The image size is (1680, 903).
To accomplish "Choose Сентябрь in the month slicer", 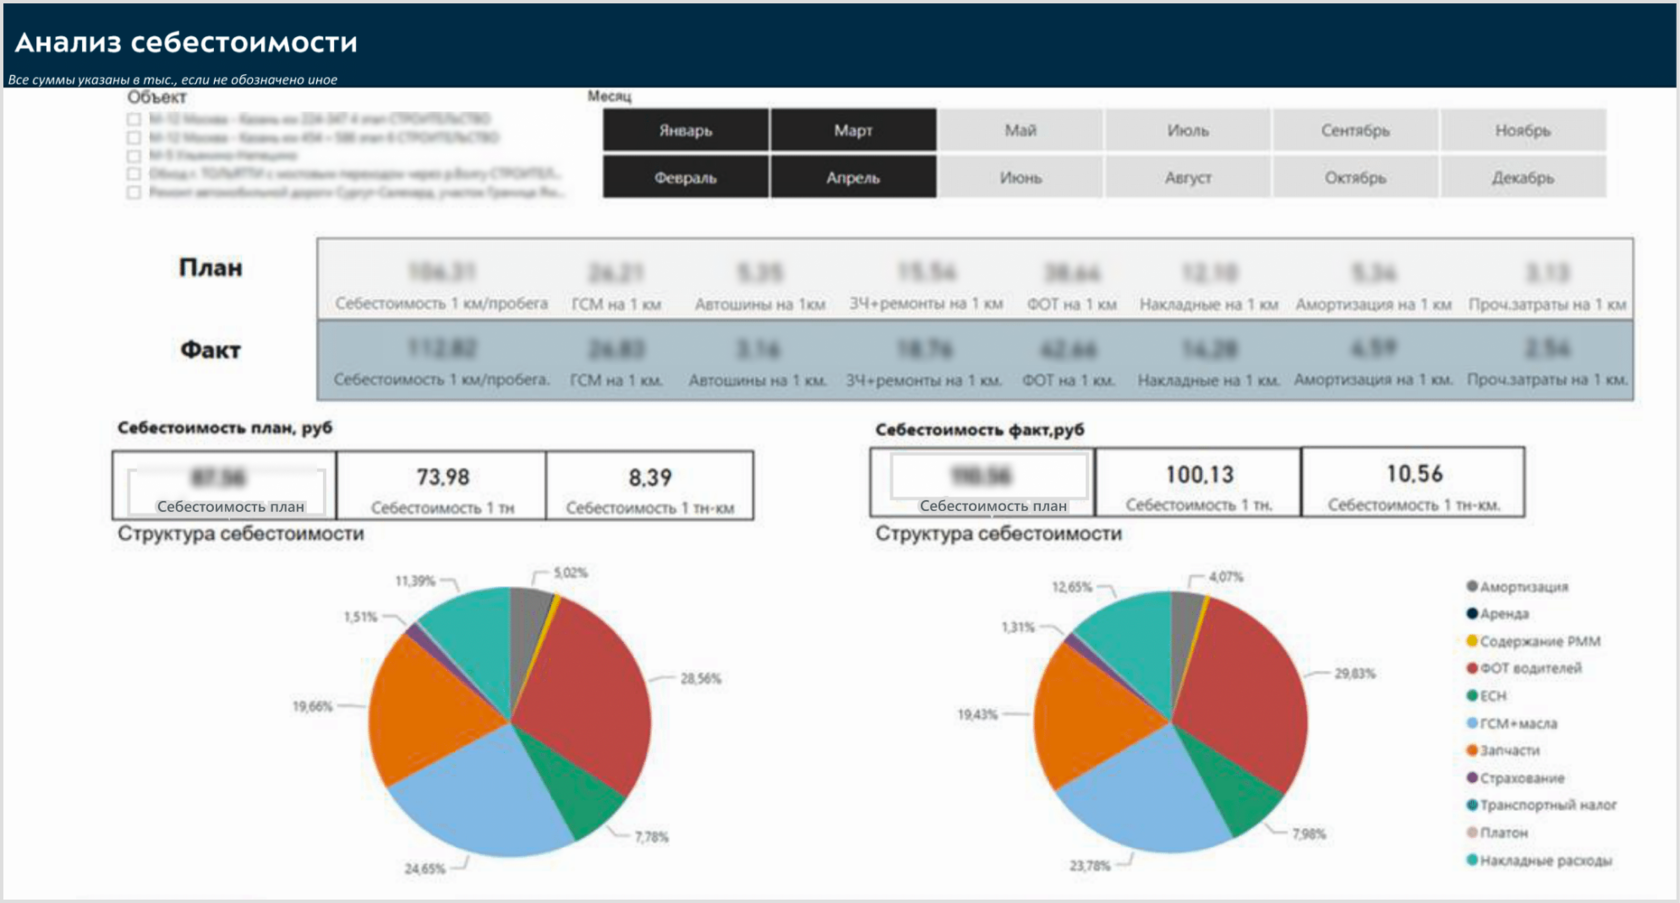I will [x=1355, y=130].
